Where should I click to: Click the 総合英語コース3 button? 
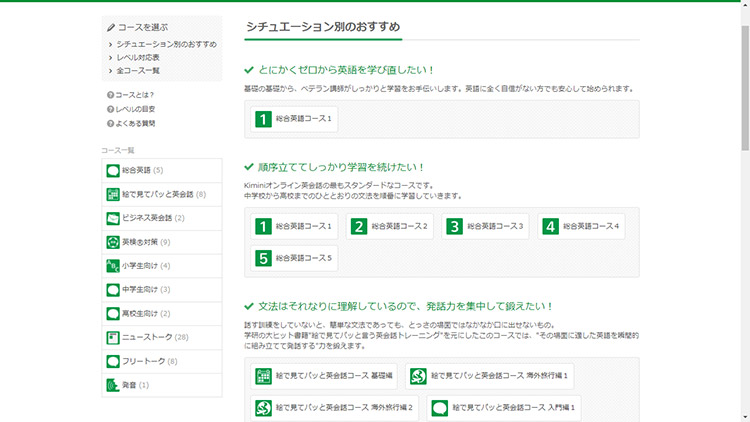click(485, 227)
